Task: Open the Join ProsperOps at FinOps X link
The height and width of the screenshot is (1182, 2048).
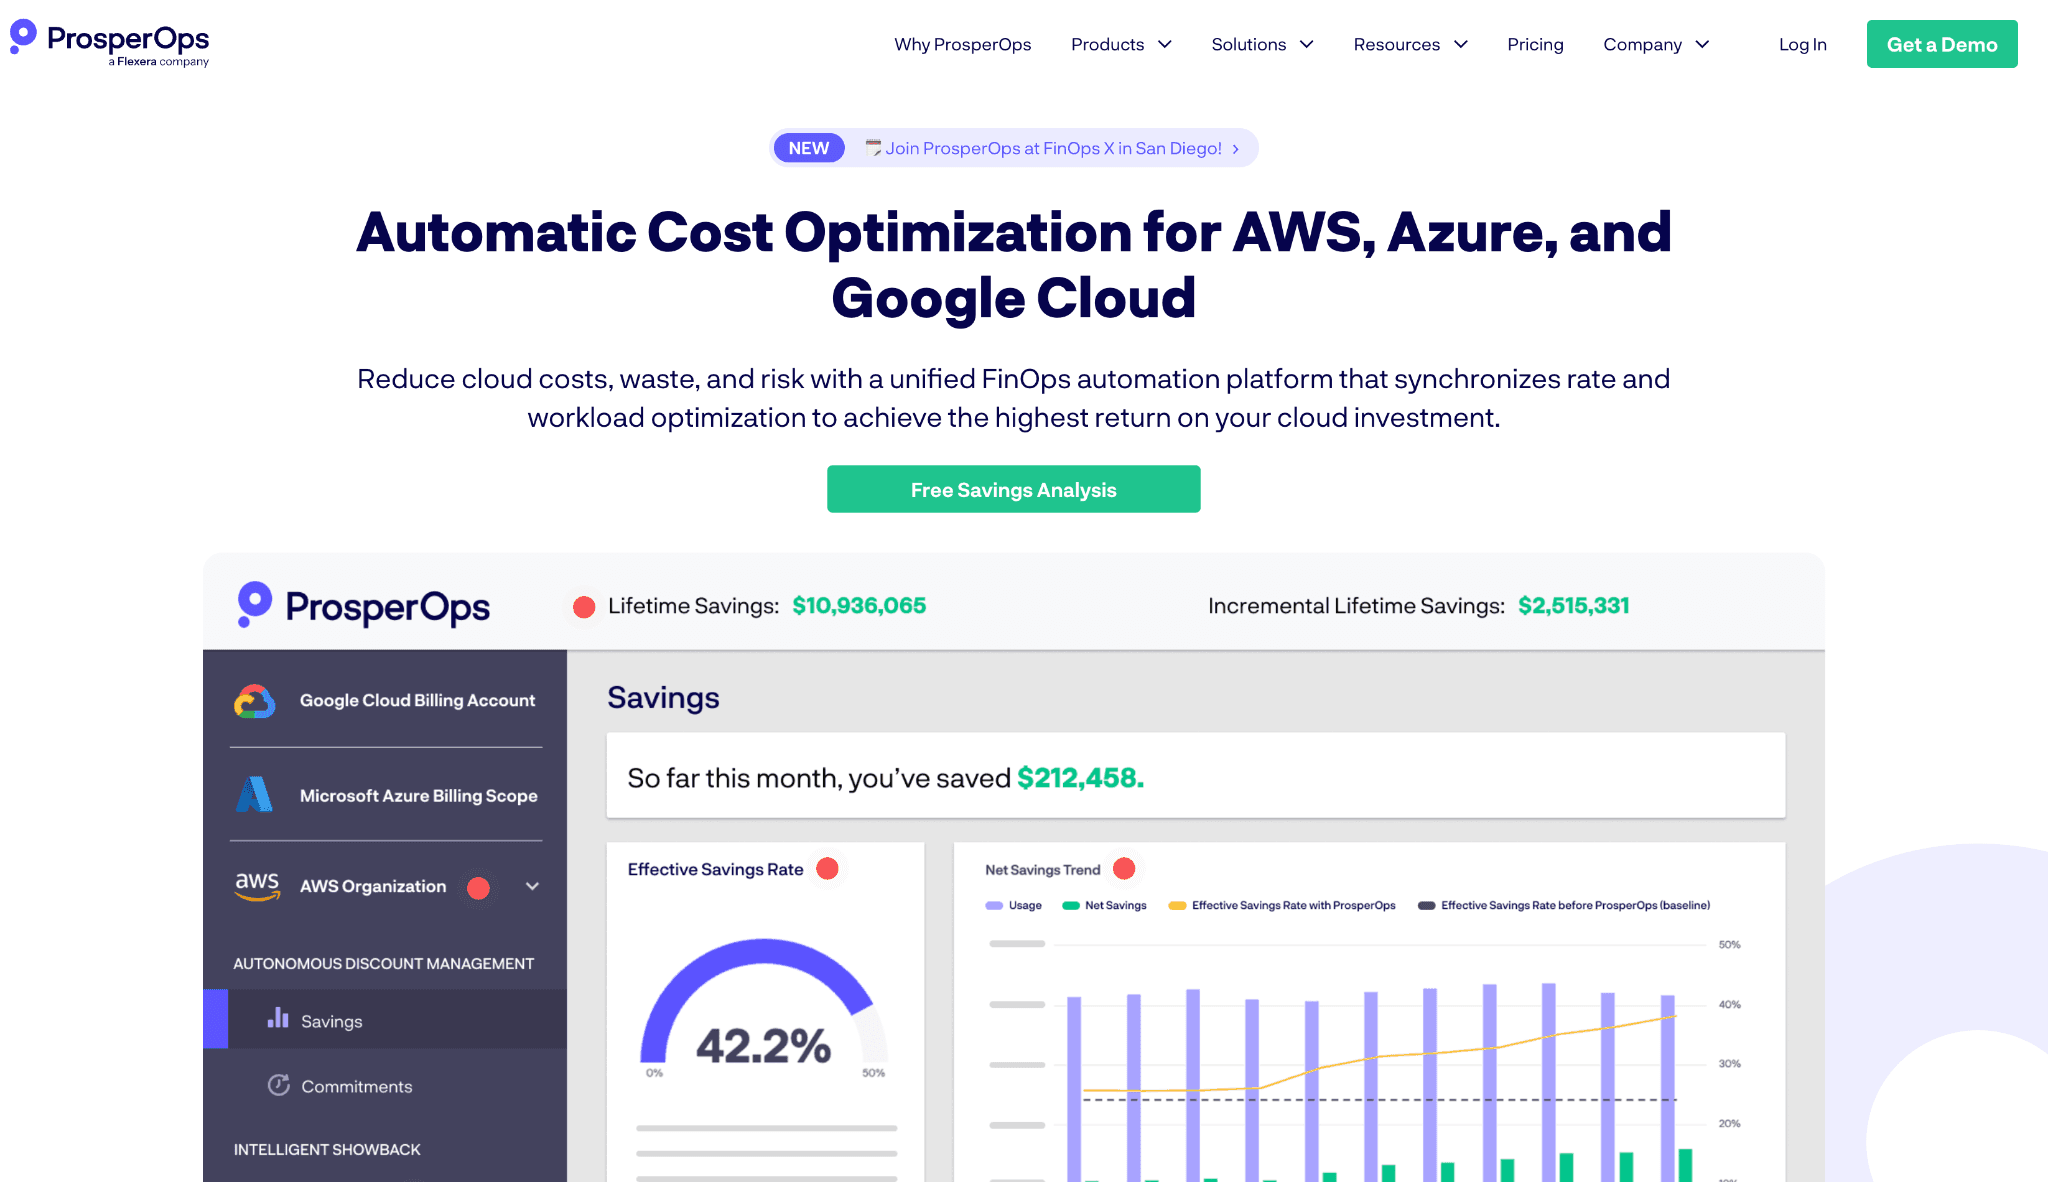Action: [x=1053, y=148]
